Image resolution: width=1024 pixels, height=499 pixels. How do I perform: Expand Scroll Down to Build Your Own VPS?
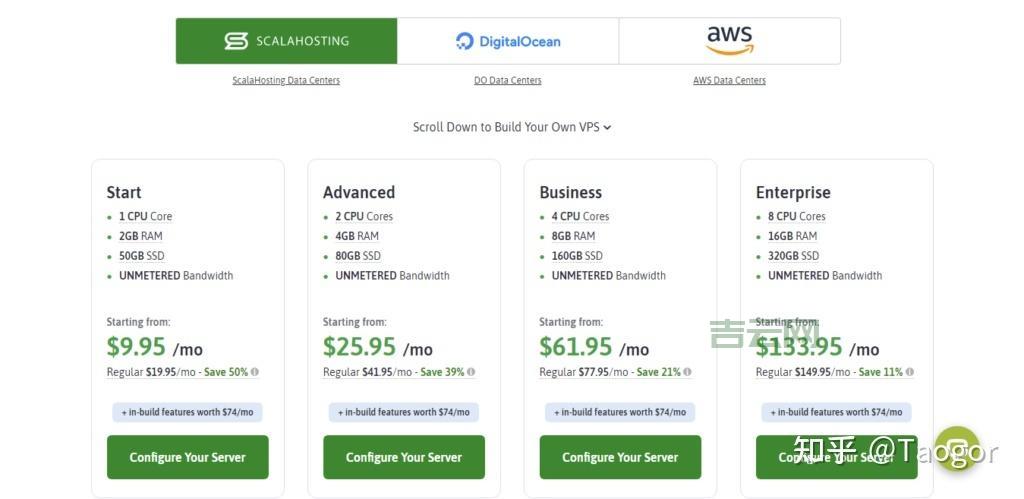(511, 127)
